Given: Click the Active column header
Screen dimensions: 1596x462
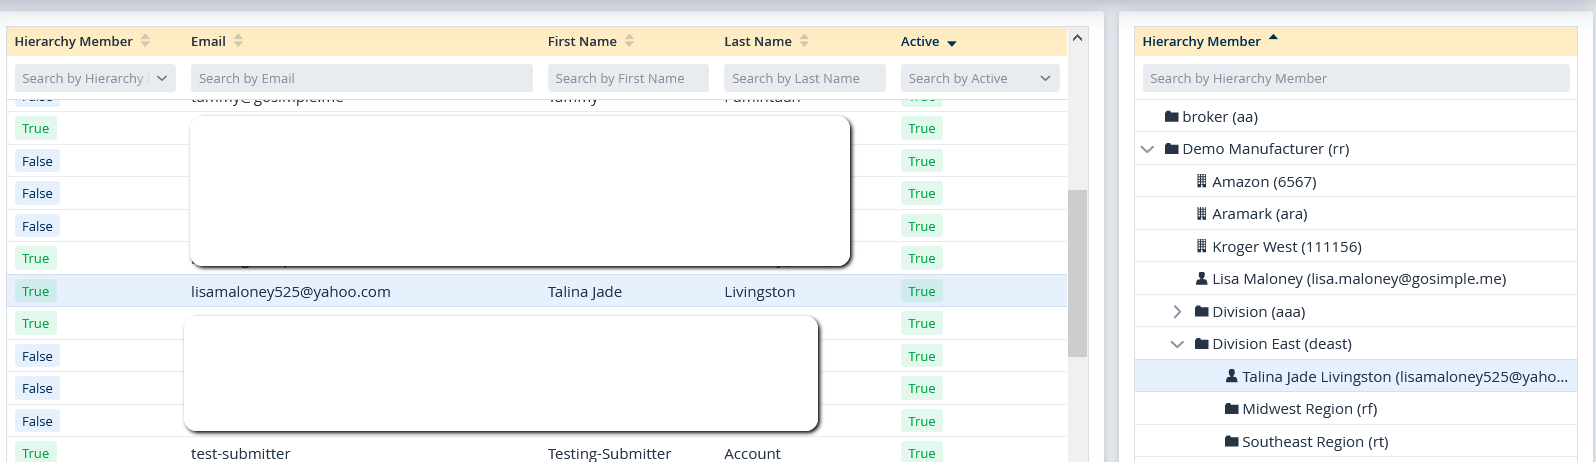Looking at the screenshot, I should (920, 41).
